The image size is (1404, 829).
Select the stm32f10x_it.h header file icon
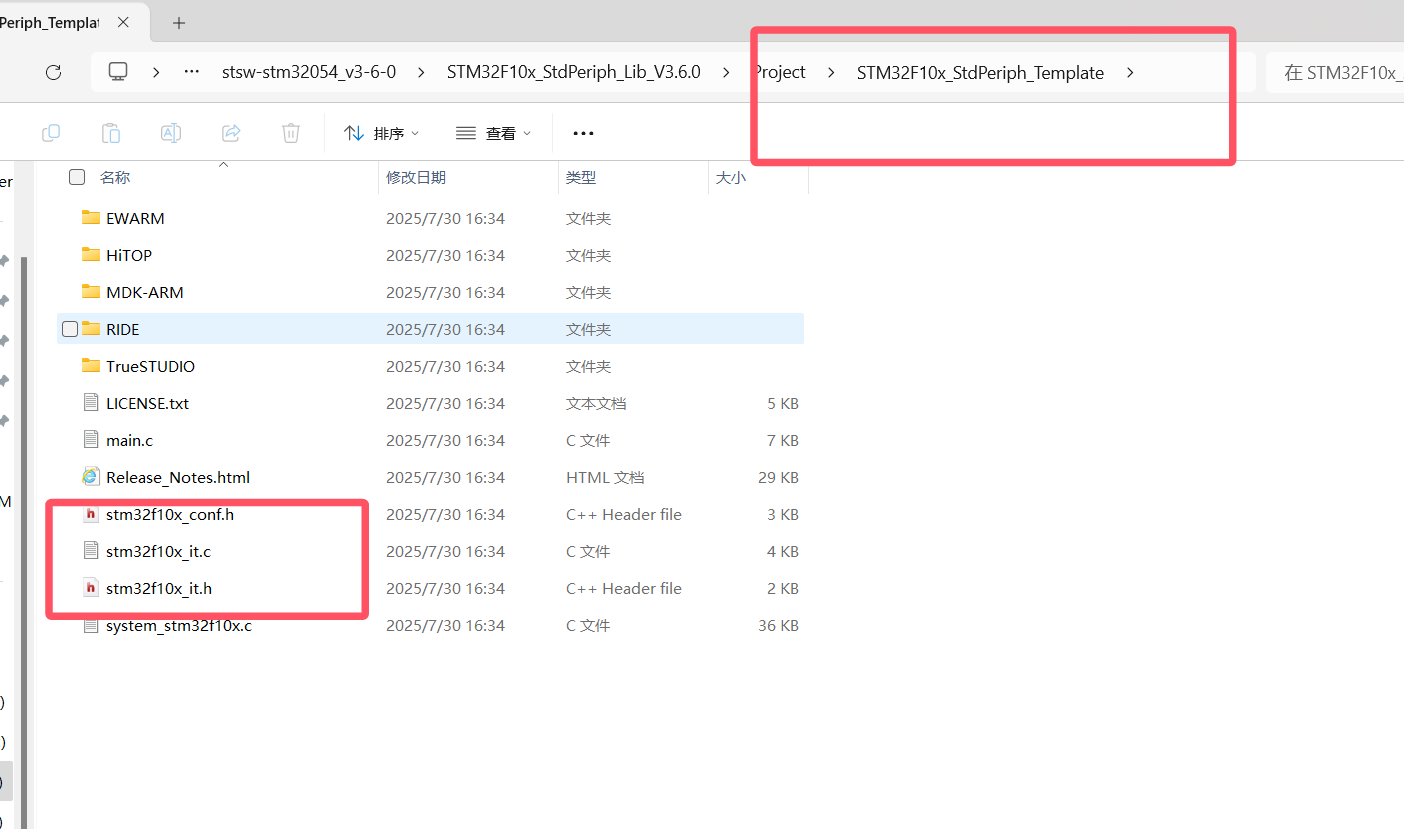(x=91, y=588)
